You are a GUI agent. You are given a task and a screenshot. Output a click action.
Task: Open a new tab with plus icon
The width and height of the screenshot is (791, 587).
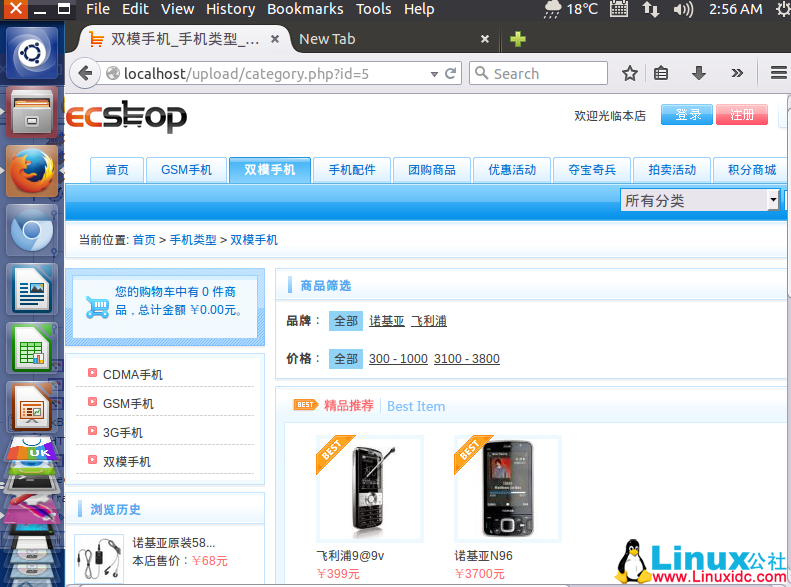pyautogui.click(x=518, y=39)
